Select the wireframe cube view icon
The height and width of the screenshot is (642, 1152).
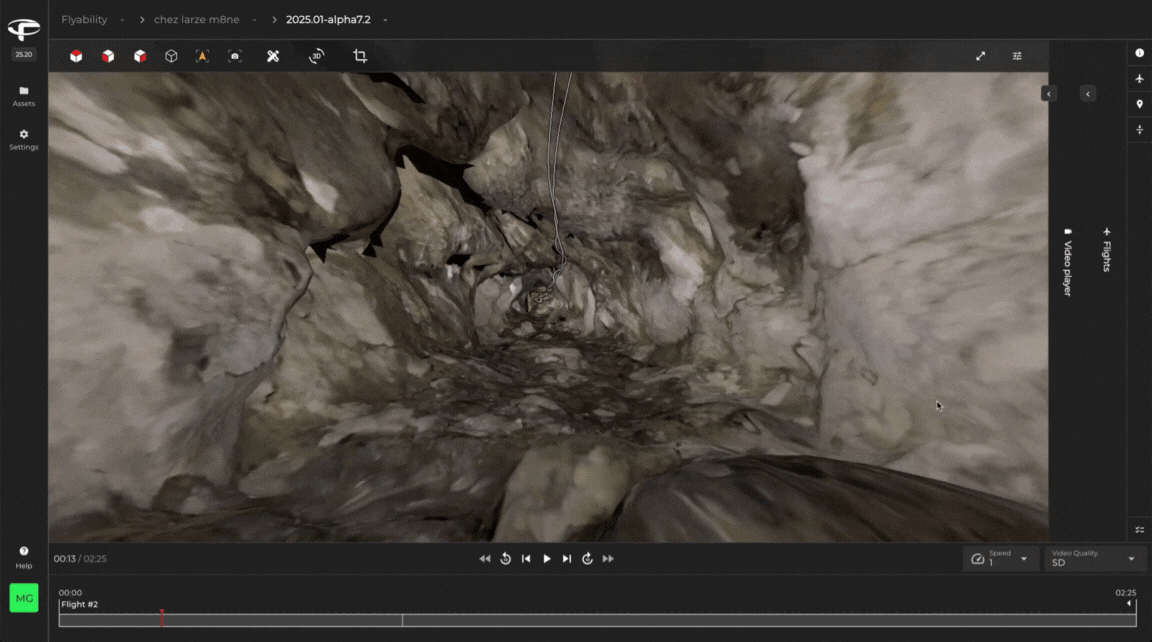tap(171, 57)
